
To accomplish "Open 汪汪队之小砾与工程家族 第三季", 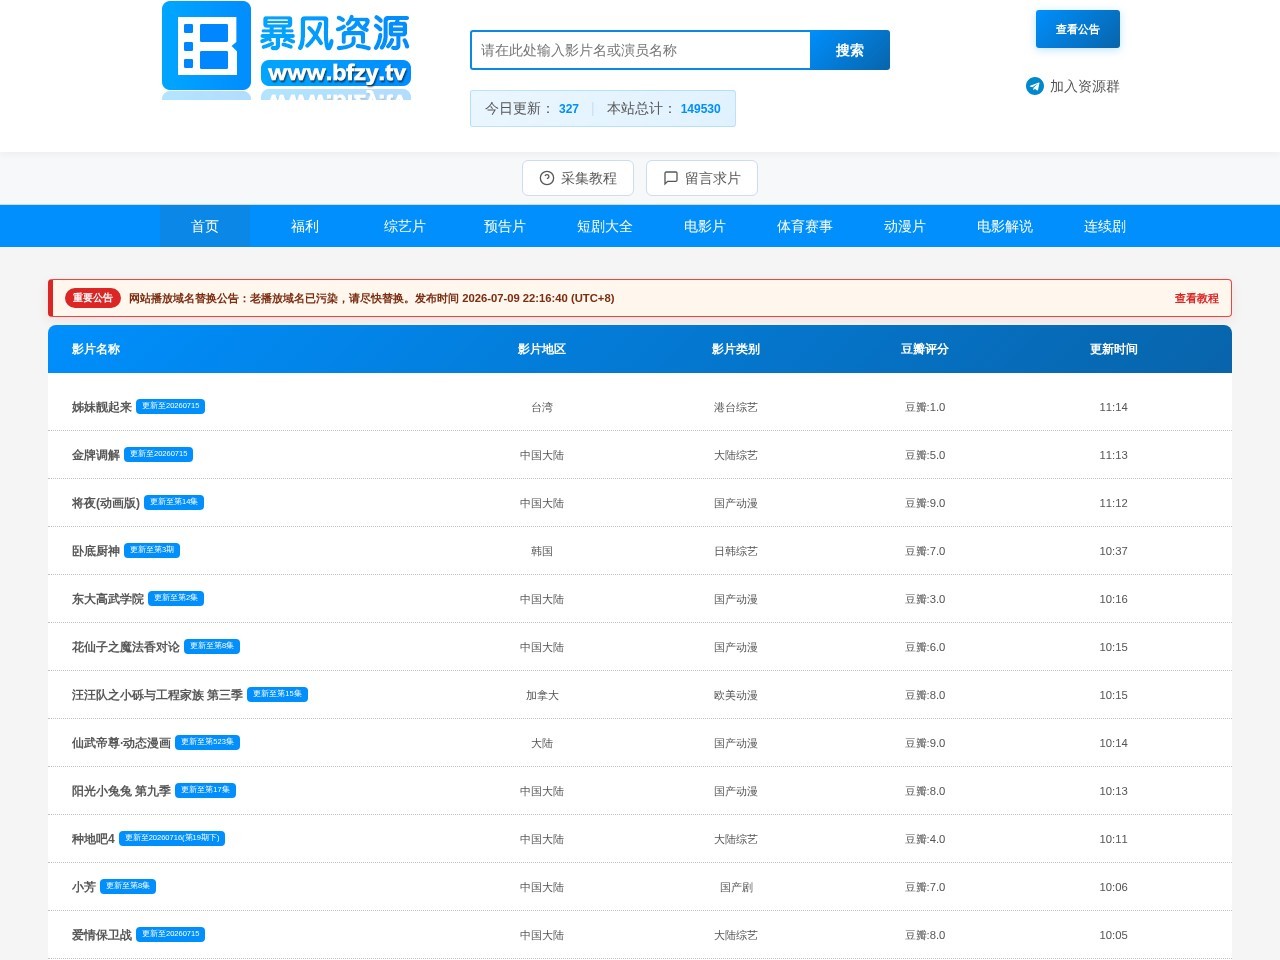I will [x=157, y=695].
